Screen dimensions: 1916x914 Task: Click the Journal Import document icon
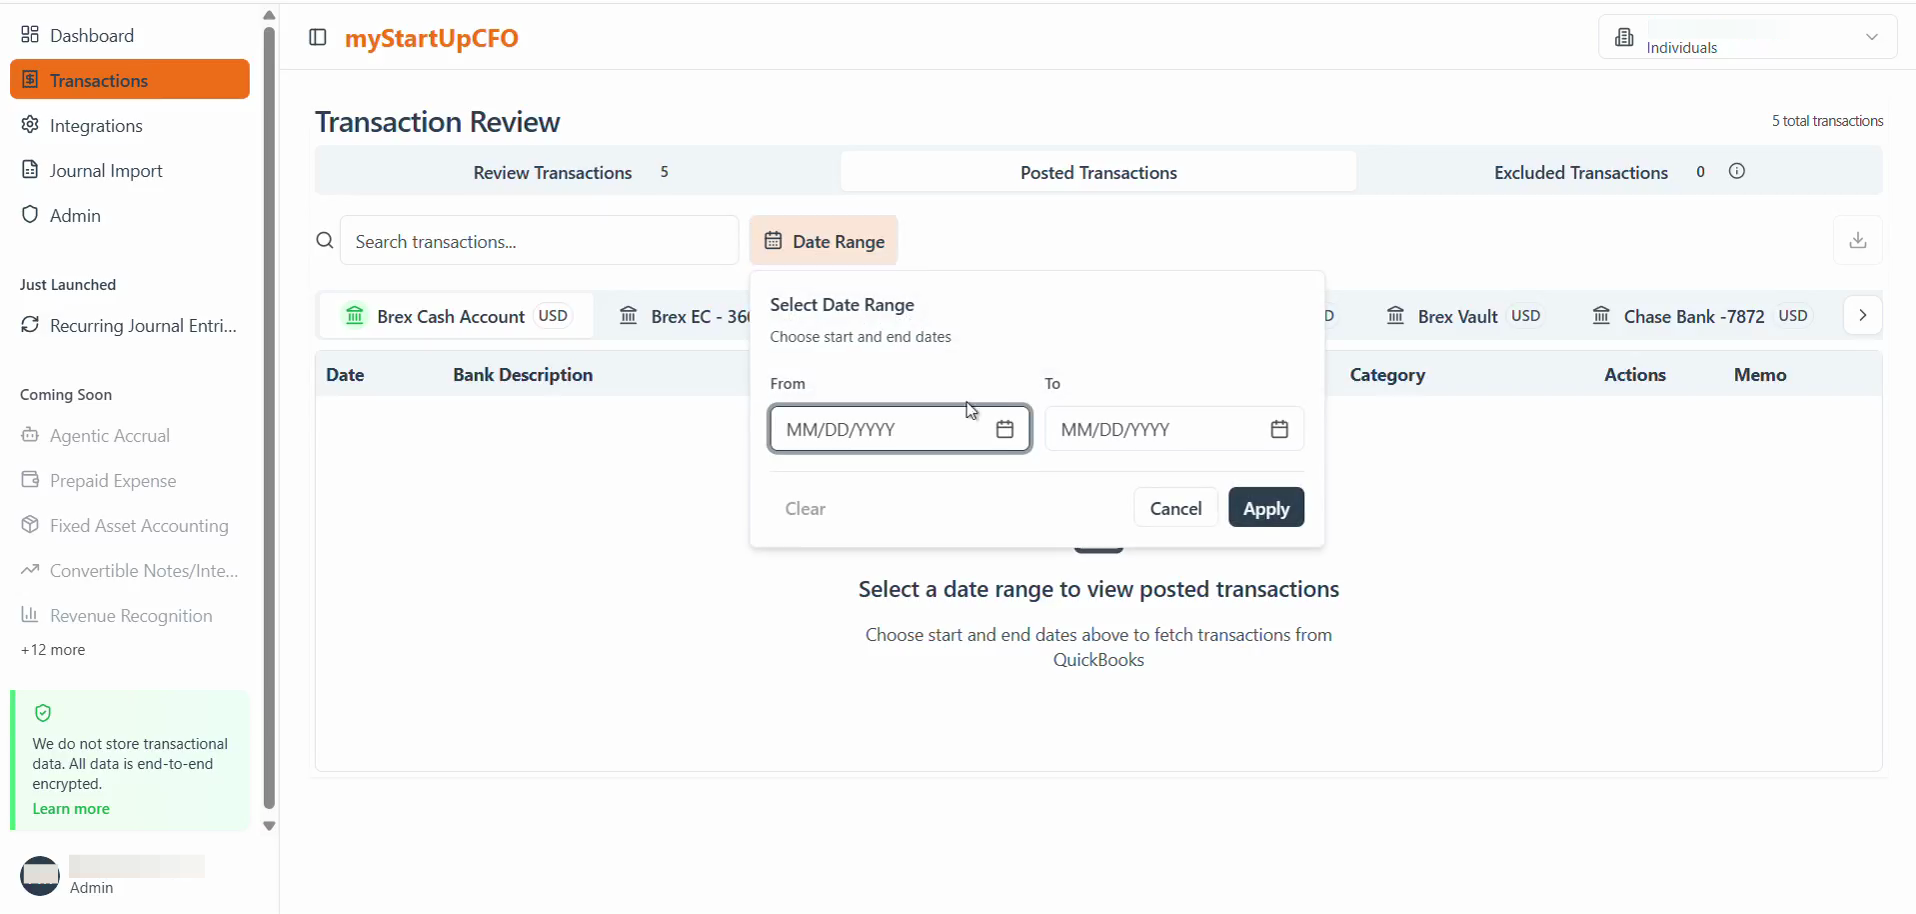tap(30, 170)
